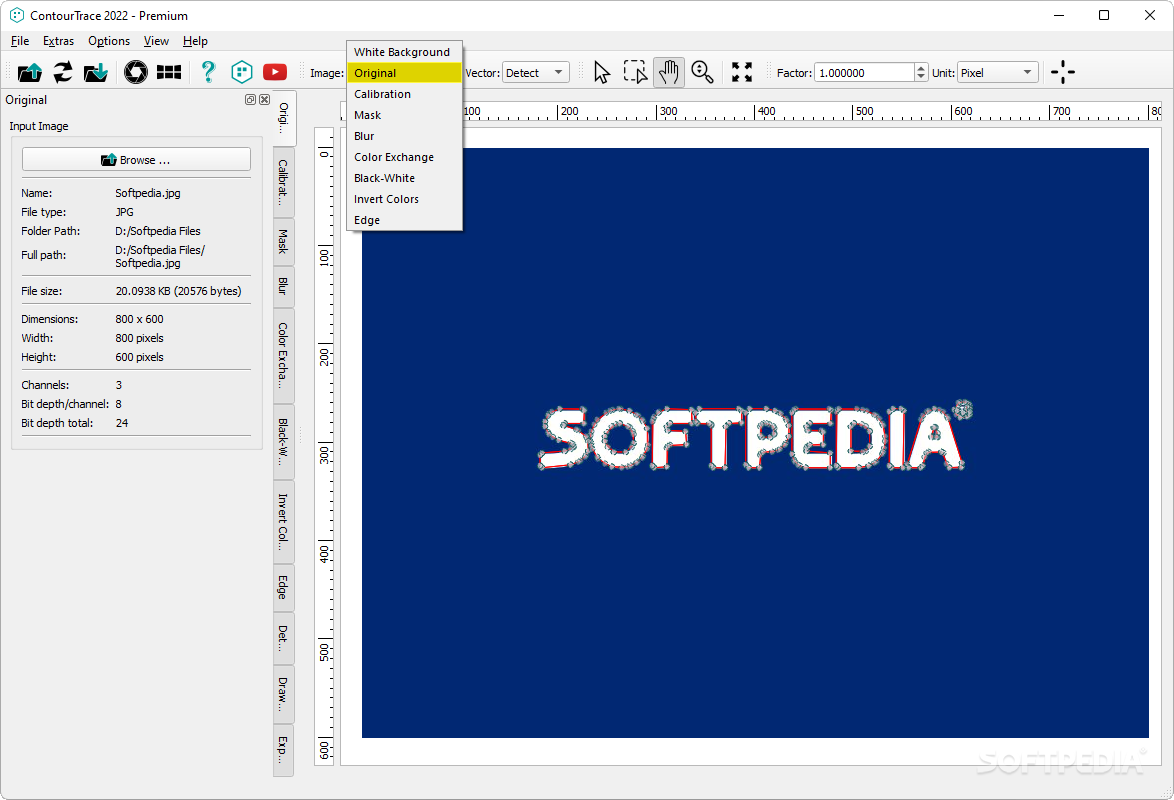
Task: Choose Invert Colors in image list
Action: point(404,199)
